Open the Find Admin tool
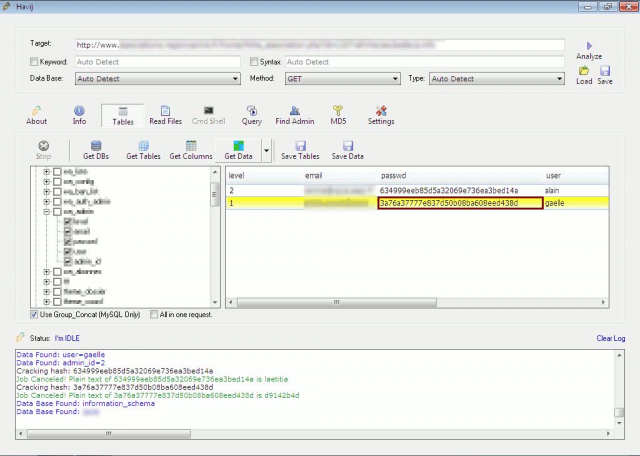Viewport: 640px width, 456px height. pyautogui.click(x=295, y=111)
